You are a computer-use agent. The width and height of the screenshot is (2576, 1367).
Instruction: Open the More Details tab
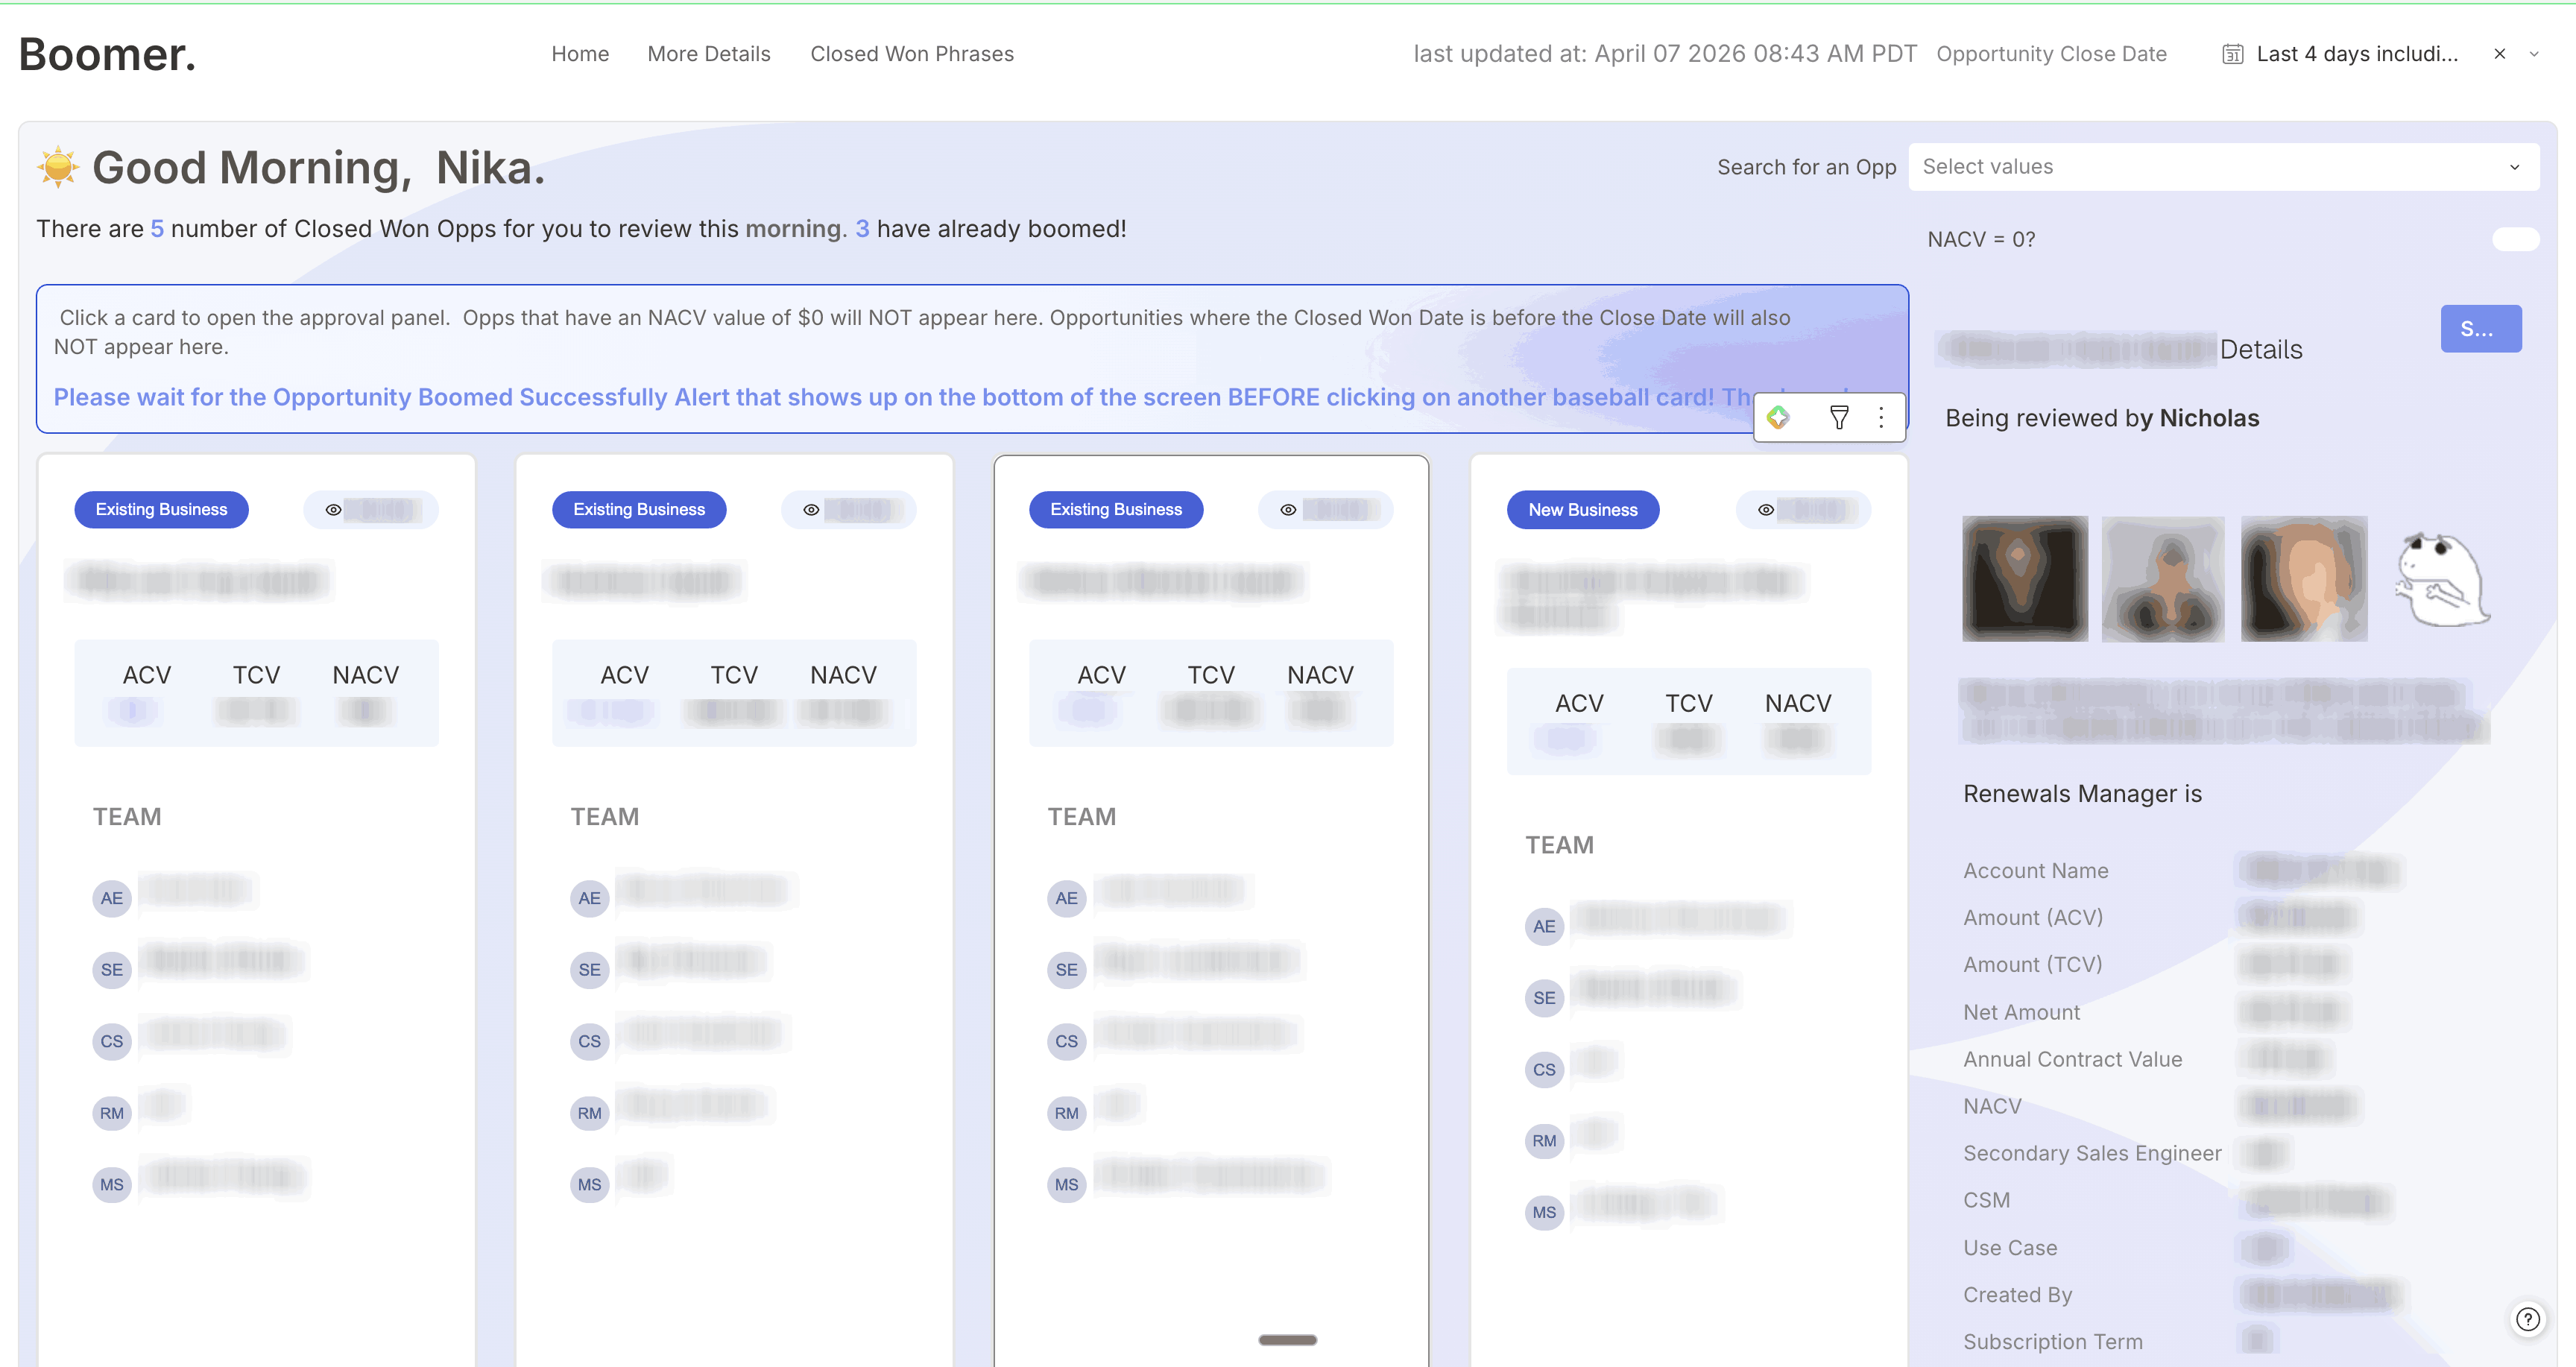708,54
